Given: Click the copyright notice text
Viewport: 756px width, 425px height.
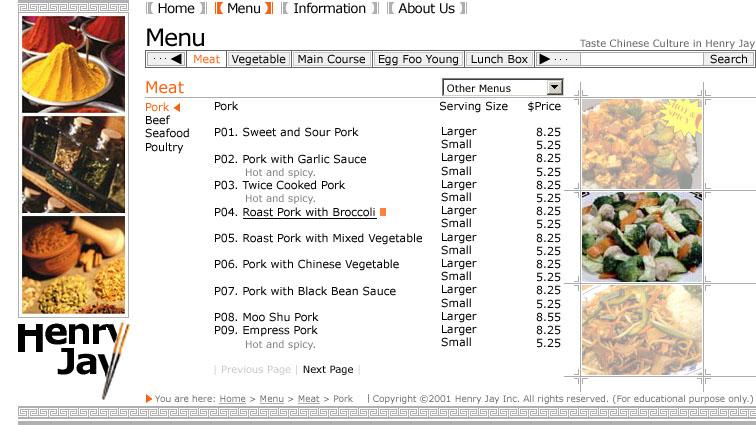Looking at the screenshot, I should [562, 399].
